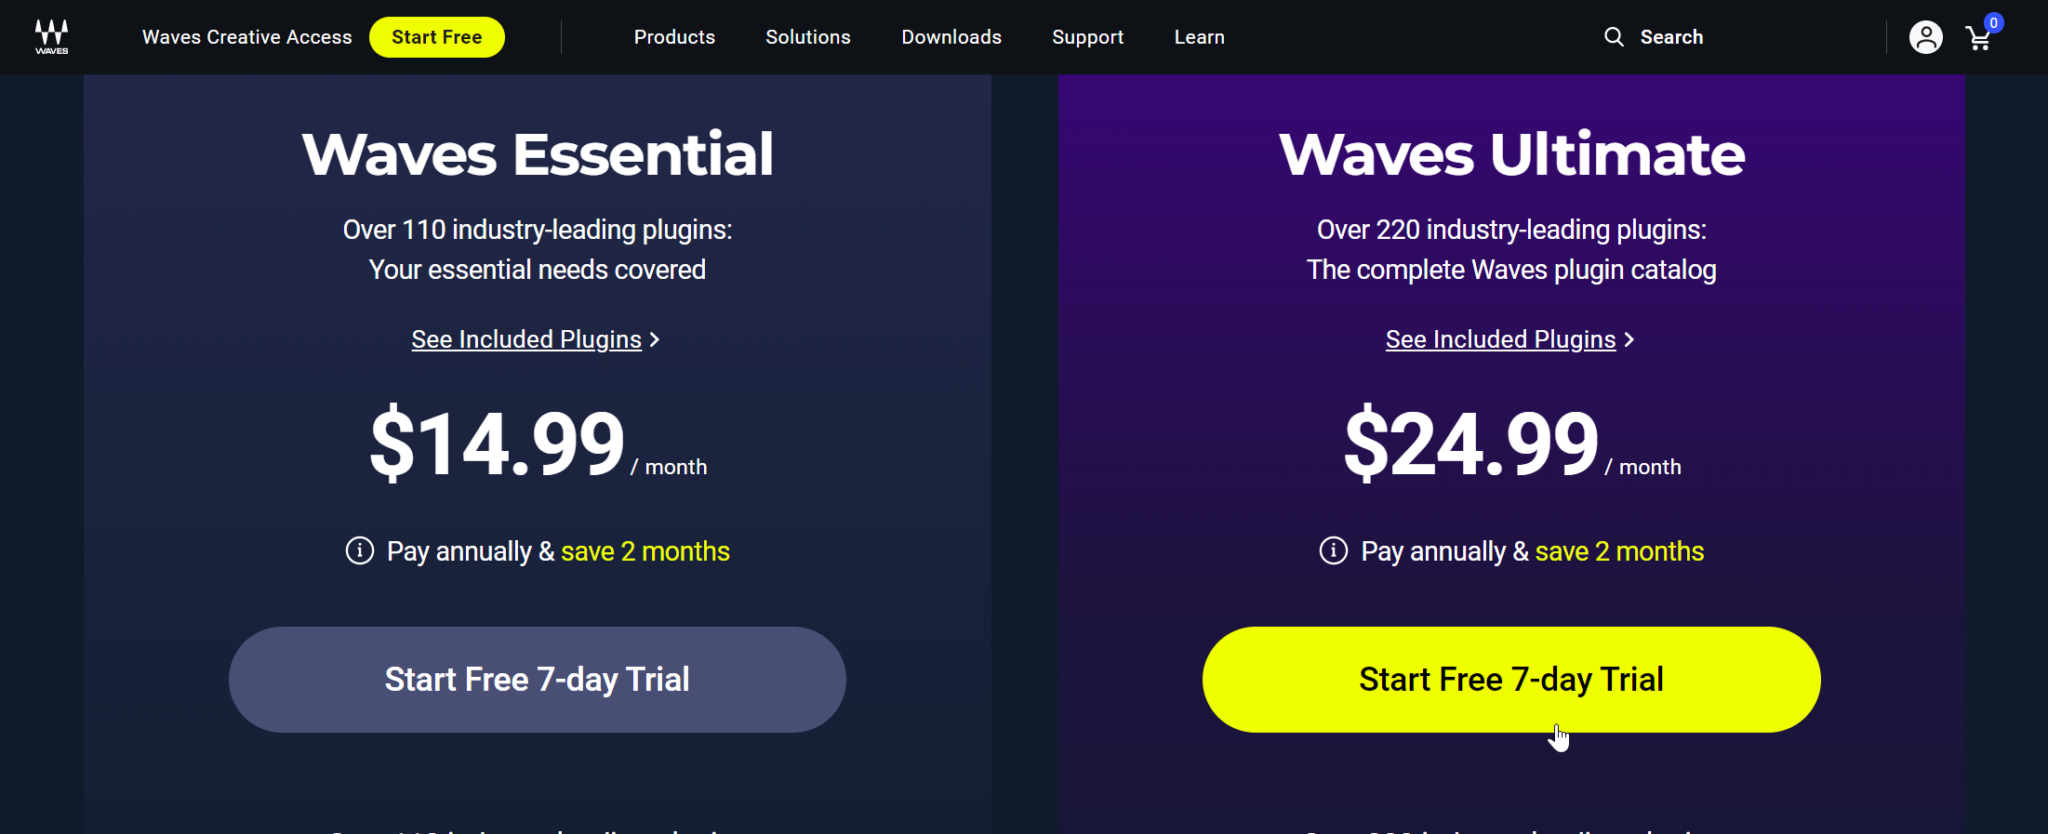Viewport: 2048px width, 834px height.
Task: Open the Products menu
Action: 674,37
